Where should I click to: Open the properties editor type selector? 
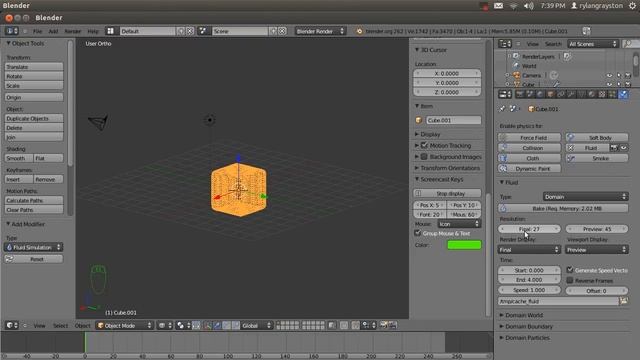pyautogui.click(x=505, y=94)
